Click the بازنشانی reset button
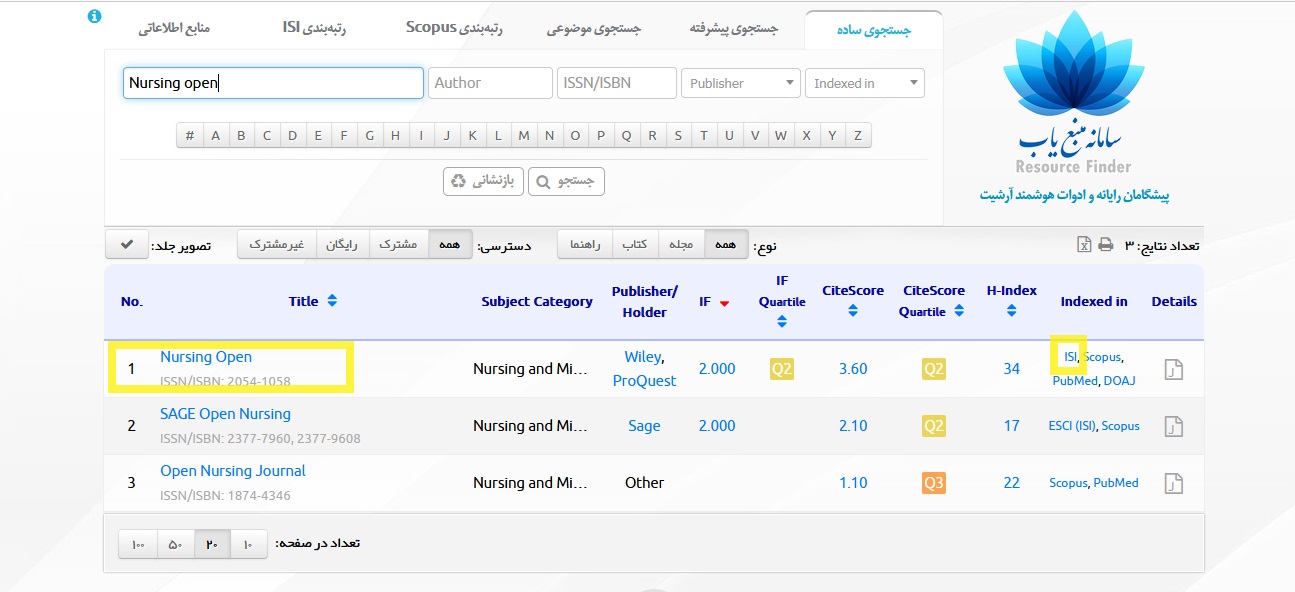1295x592 pixels. (483, 181)
